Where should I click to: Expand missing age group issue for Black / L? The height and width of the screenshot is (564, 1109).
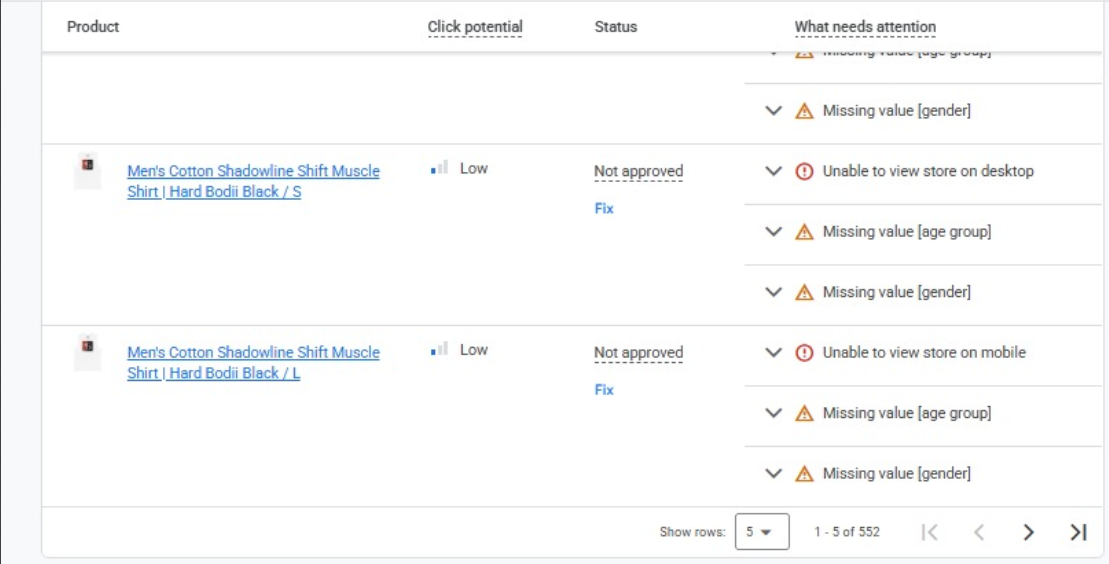pos(773,413)
